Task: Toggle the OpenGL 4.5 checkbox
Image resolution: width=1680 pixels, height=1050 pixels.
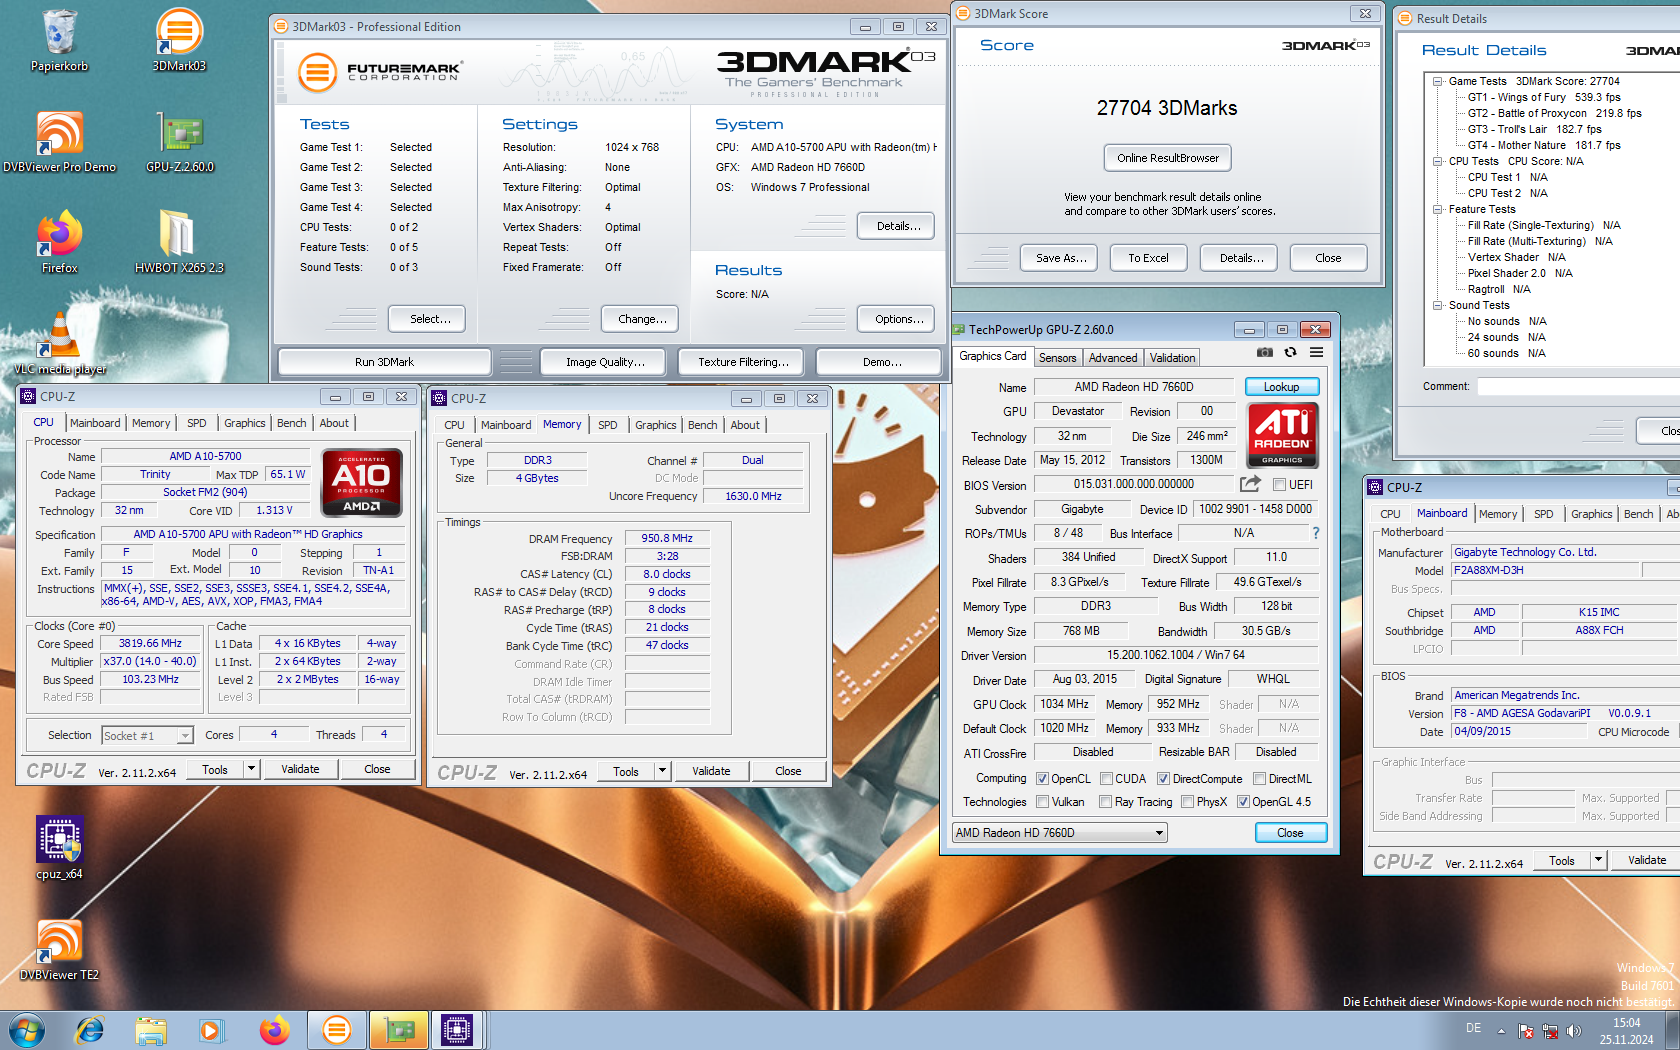Action: 1243,802
